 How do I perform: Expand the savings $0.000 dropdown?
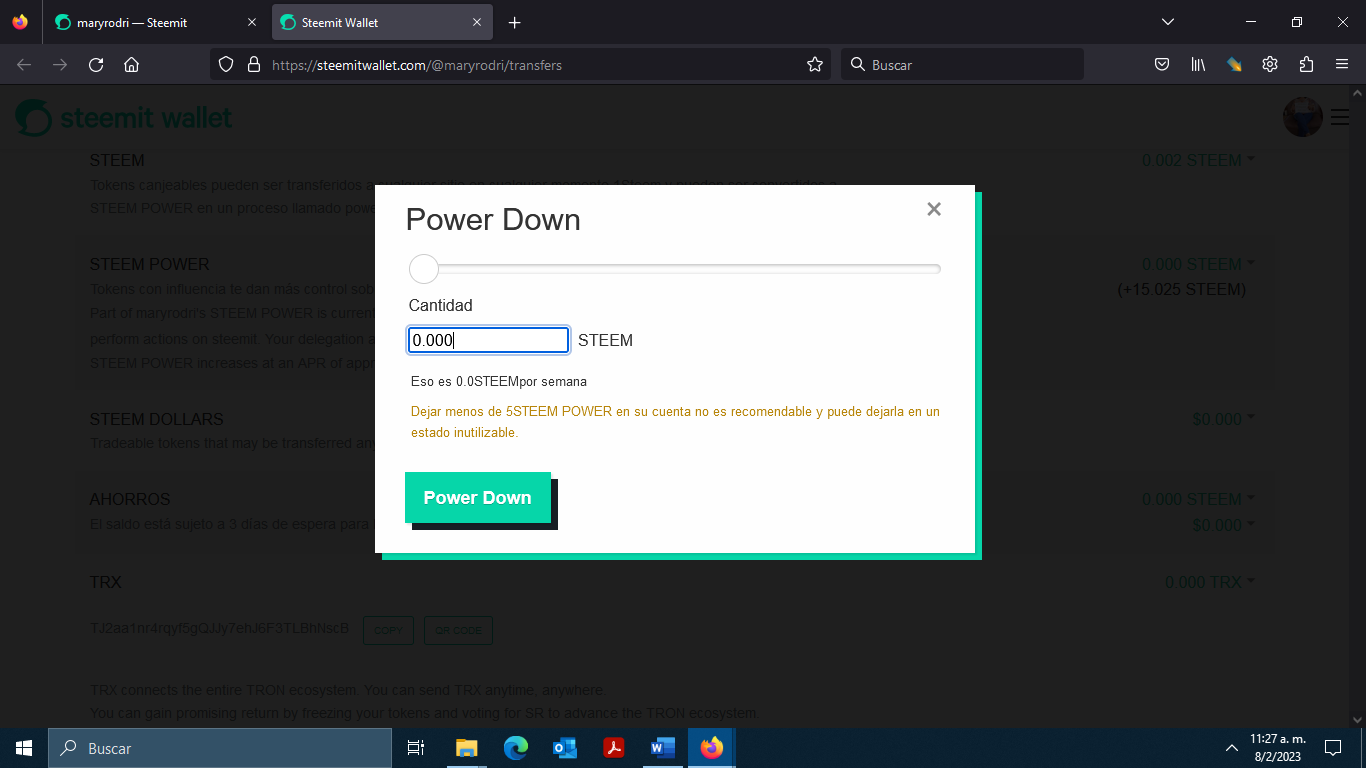click(x=1223, y=525)
